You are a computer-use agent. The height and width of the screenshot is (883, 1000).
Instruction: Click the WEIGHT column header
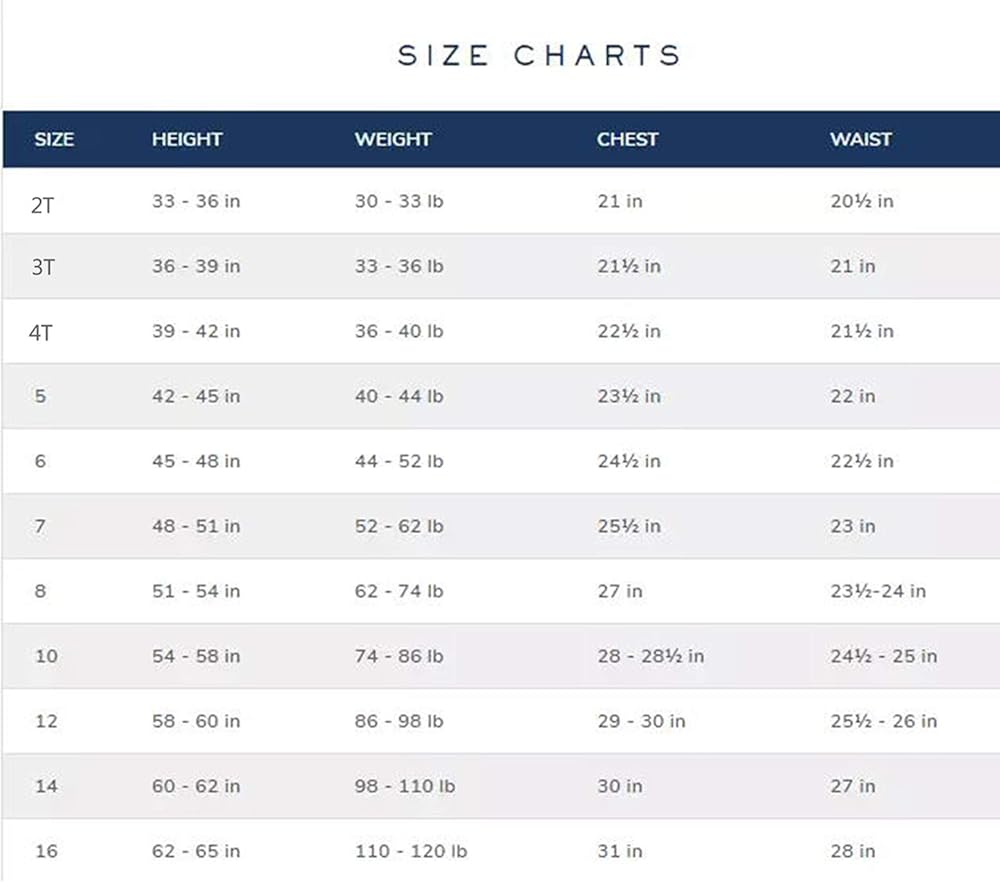(393, 140)
